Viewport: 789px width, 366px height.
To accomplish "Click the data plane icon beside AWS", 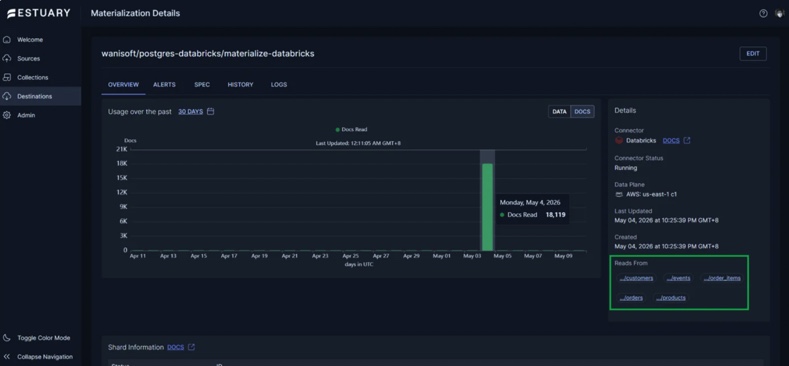I will pyautogui.click(x=619, y=194).
